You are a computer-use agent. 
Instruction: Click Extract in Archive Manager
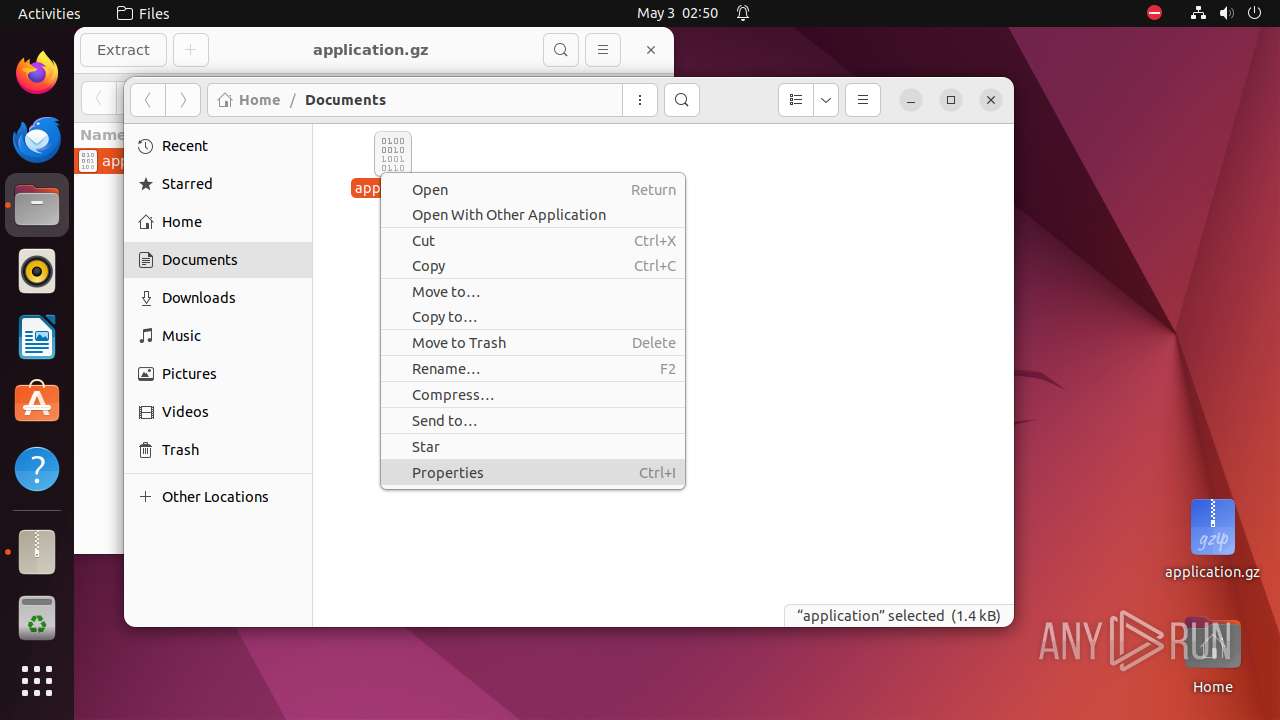124,50
